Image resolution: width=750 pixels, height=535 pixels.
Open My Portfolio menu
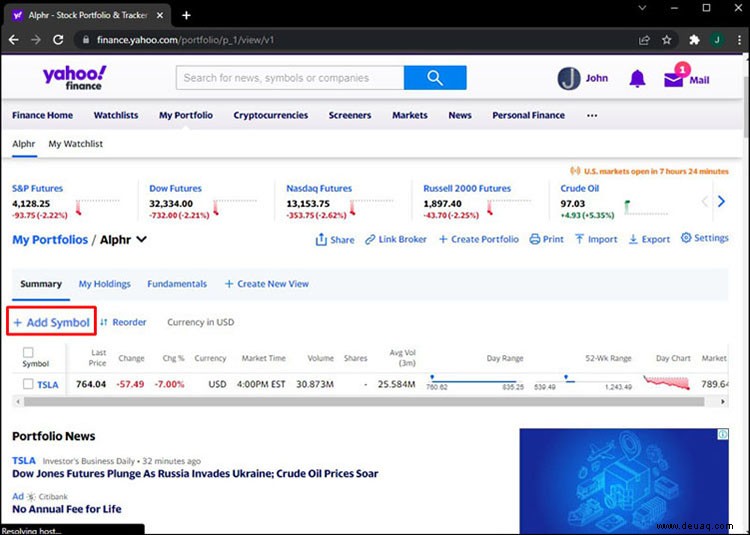click(186, 115)
